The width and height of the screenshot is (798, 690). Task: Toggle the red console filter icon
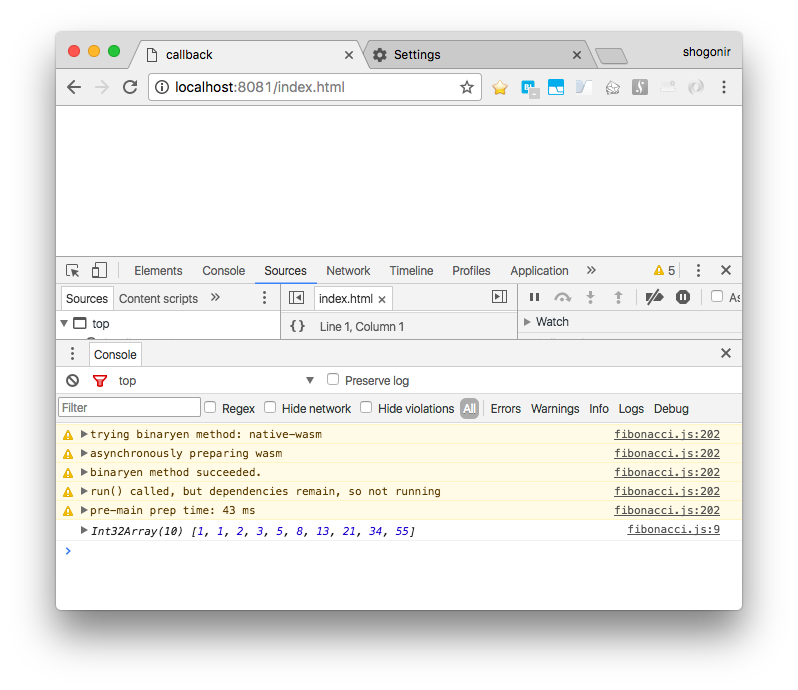point(100,380)
